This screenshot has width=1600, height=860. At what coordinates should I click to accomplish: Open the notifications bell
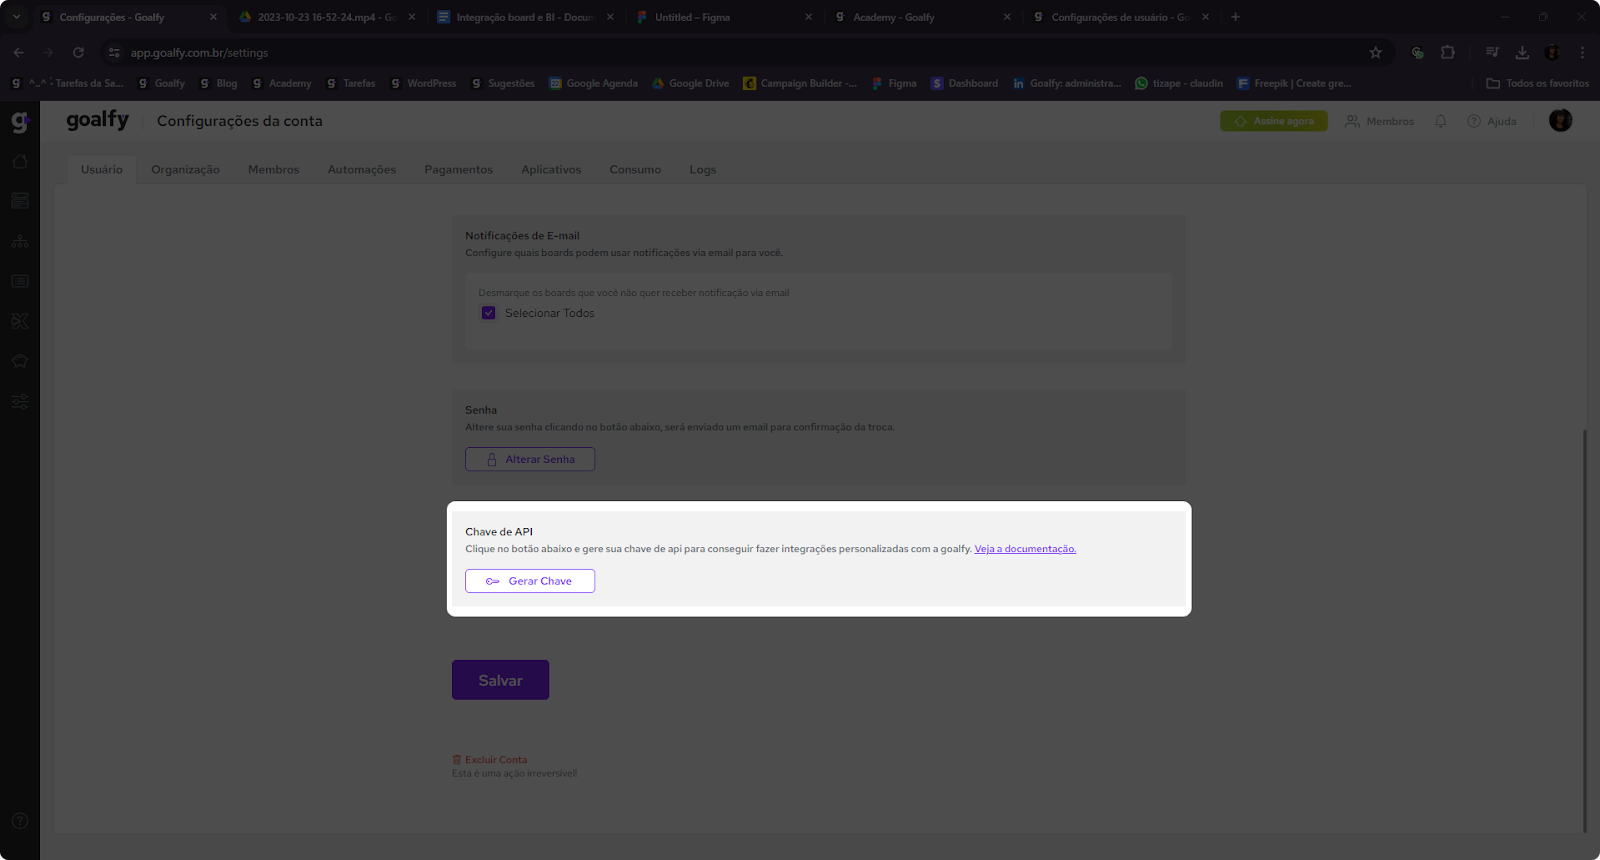[x=1441, y=121]
